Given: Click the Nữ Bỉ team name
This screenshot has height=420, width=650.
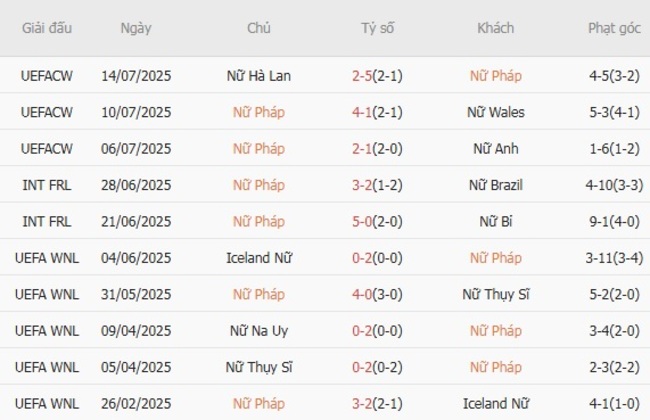Looking at the screenshot, I should [x=496, y=222].
